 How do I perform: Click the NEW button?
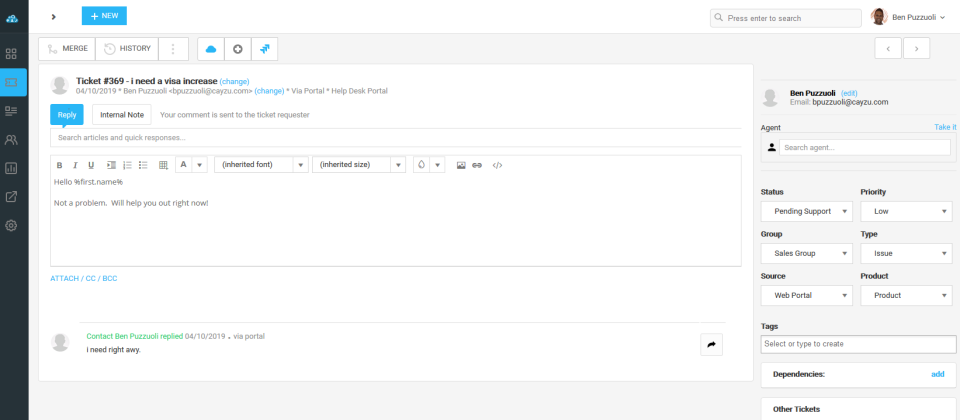pyautogui.click(x=104, y=16)
